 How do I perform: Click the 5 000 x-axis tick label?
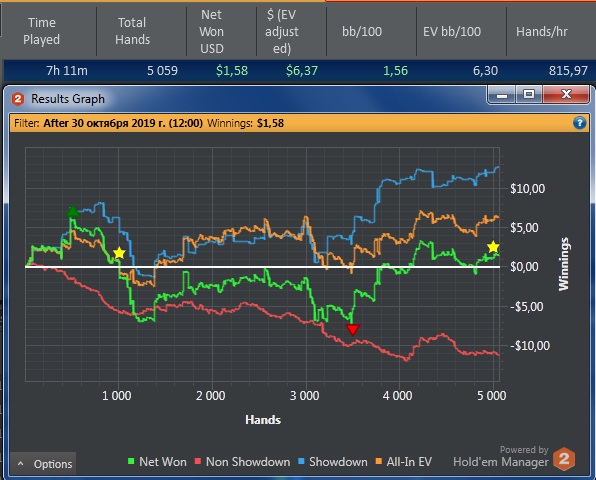(491, 396)
